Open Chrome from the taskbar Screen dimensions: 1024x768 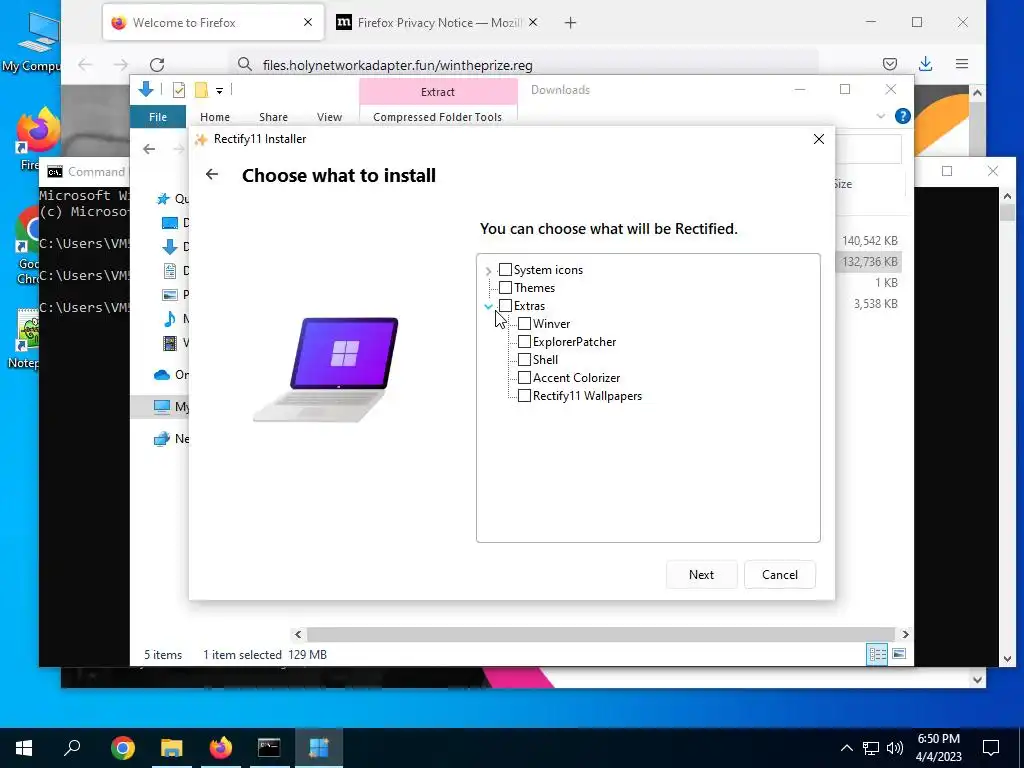(123, 748)
